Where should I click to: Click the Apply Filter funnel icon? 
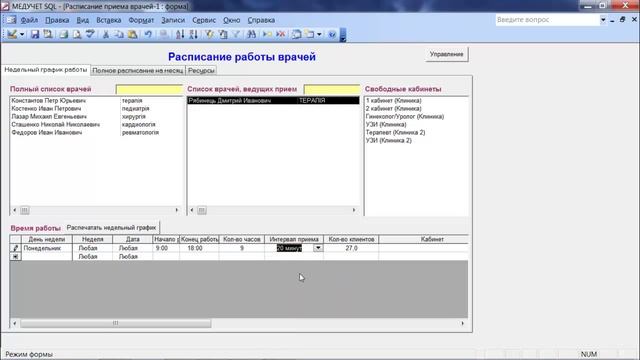[236, 34]
